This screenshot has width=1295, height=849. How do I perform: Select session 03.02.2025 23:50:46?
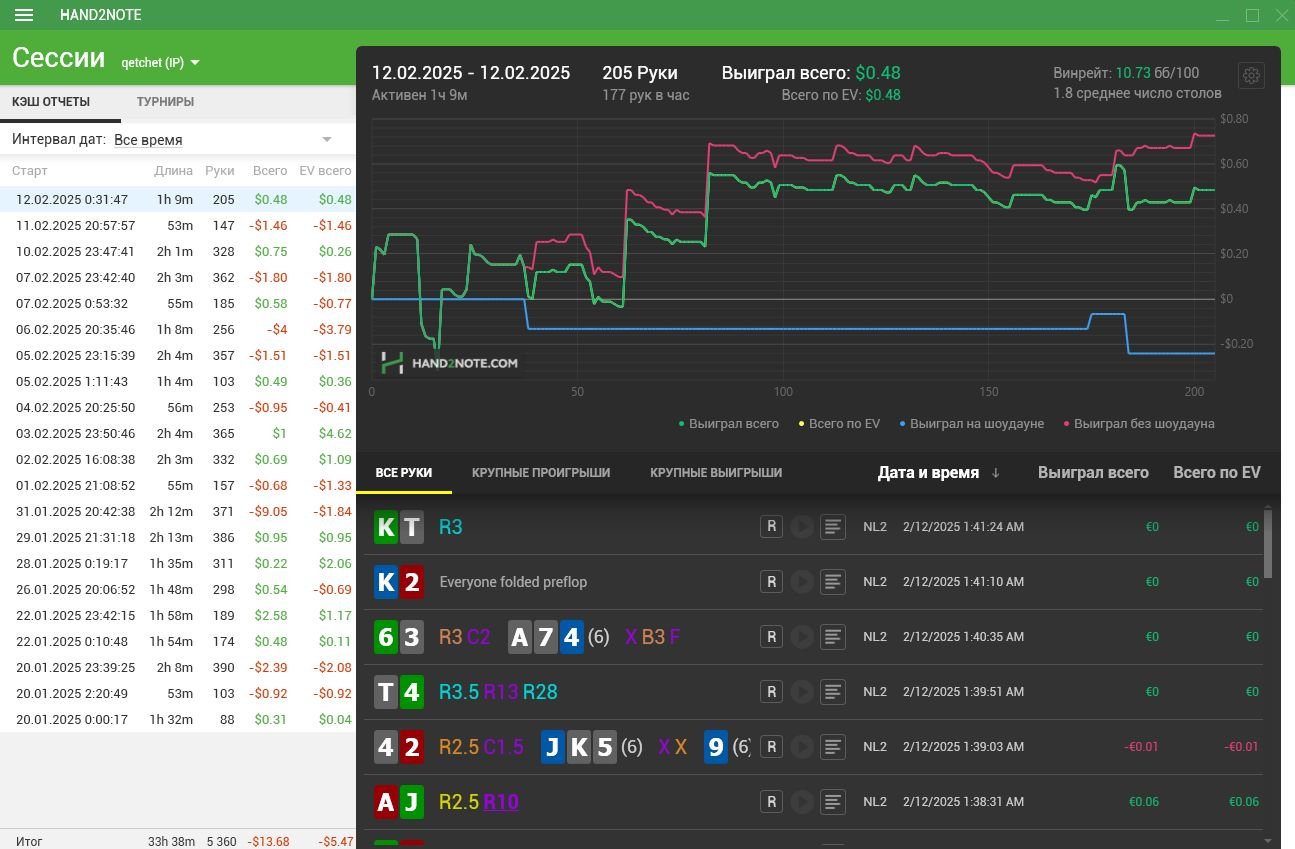[178, 434]
